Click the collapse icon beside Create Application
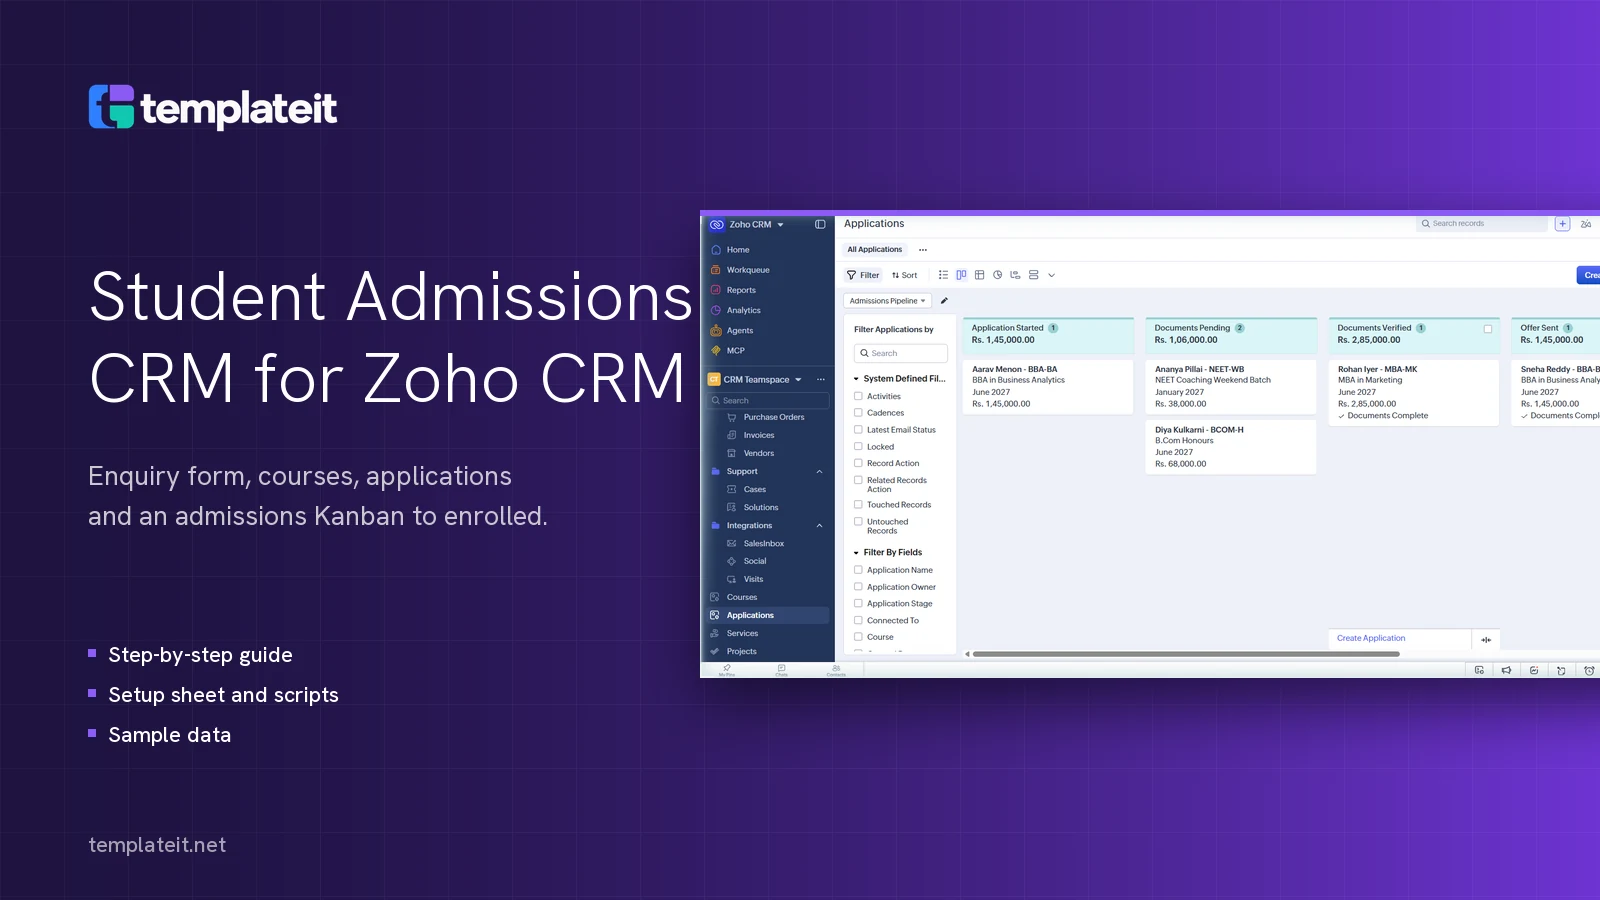Screen dimensions: 1600x900 tap(1486, 639)
